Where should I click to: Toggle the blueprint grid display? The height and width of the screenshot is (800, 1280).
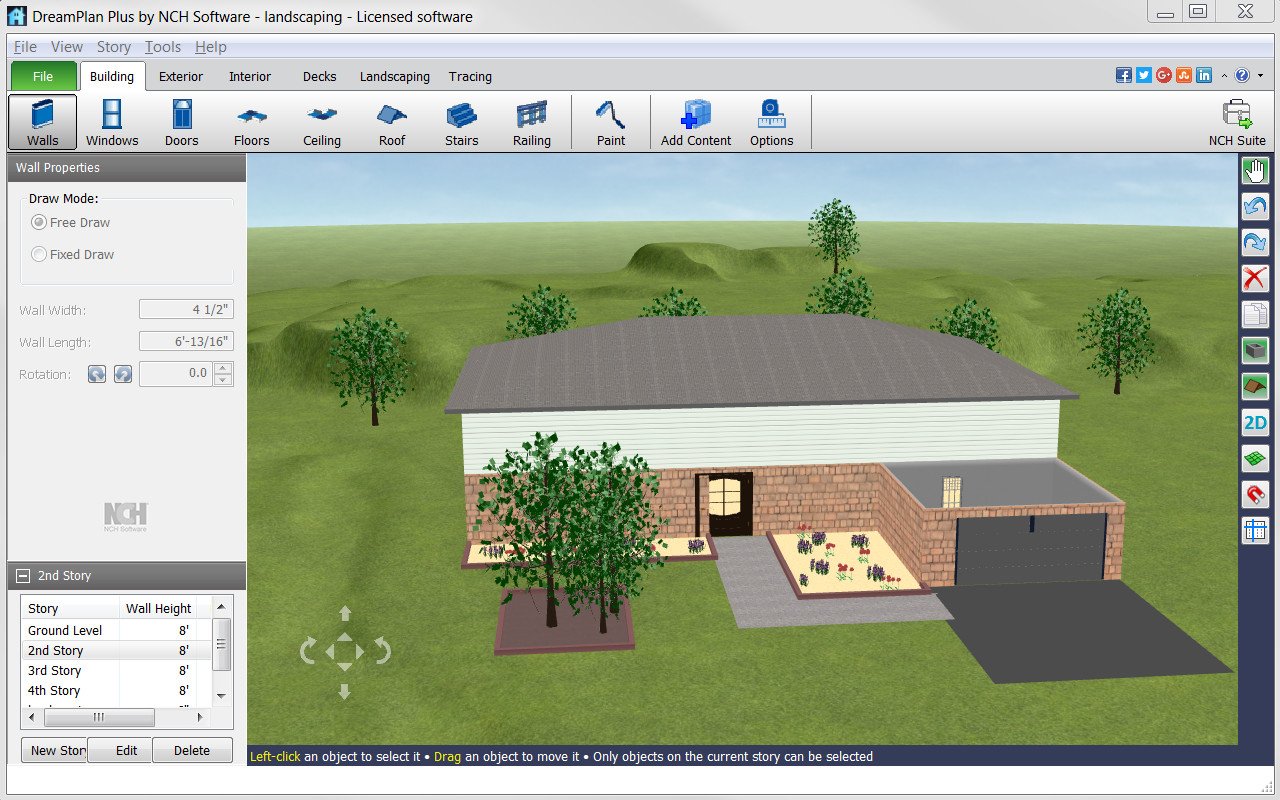[x=1255, y=531]
